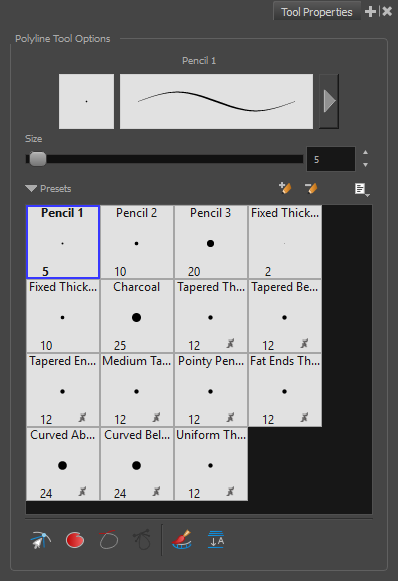Select the Curved Bel... preset

(x=137, y=464)
